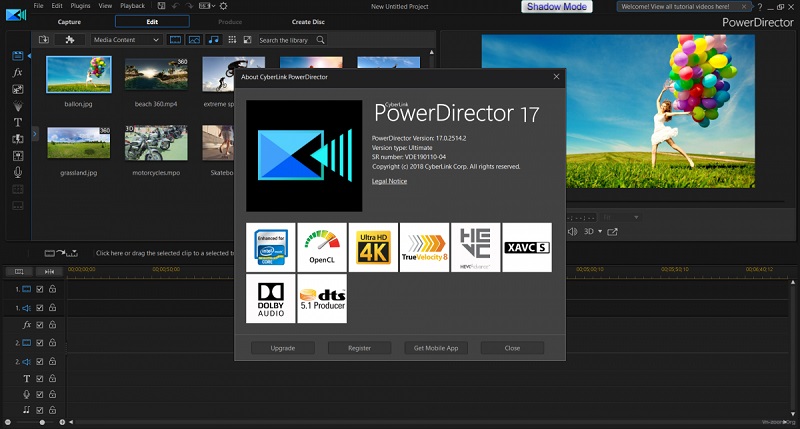The image size is (800, 429).
Task: Click the Undo arrow icon
Action: 176,6
